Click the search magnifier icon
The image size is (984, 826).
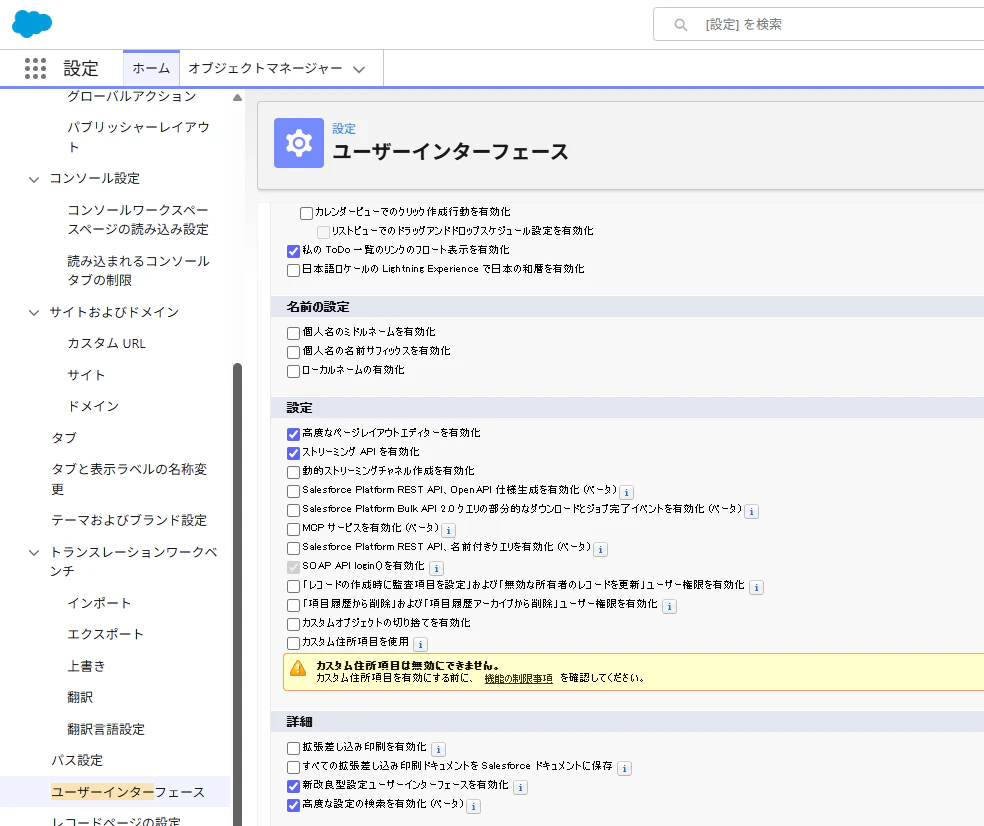(x=680, y=24)
